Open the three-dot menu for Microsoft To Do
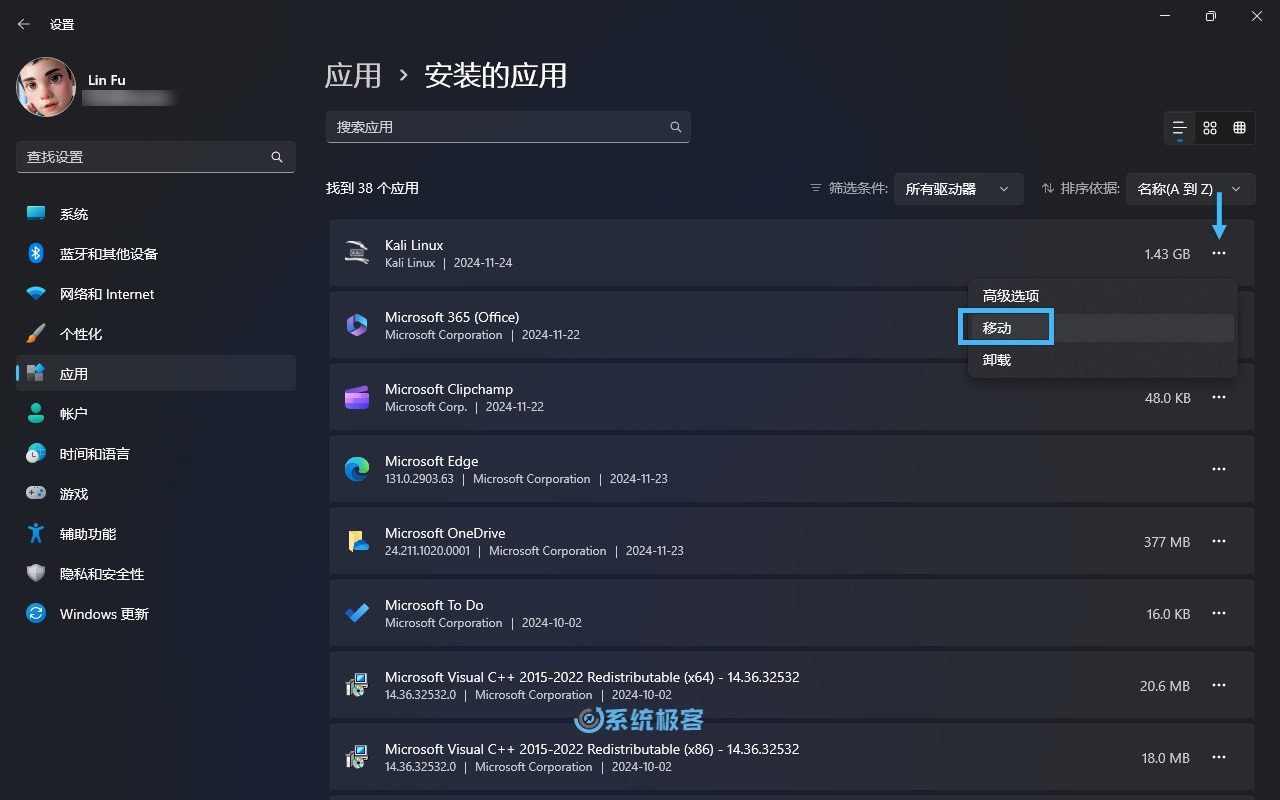 pyautogui.click(x=1218, y=614)
